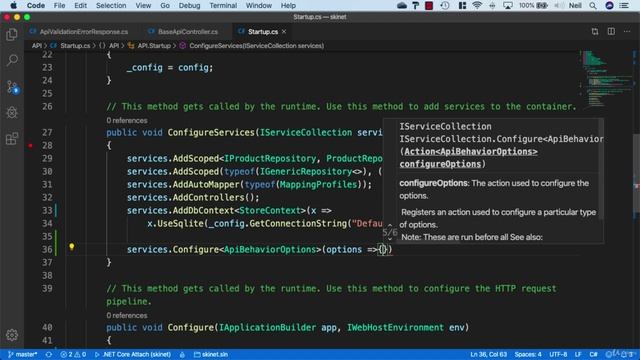
Task: Open the Manage gear menu
Action: click(12, 335)
